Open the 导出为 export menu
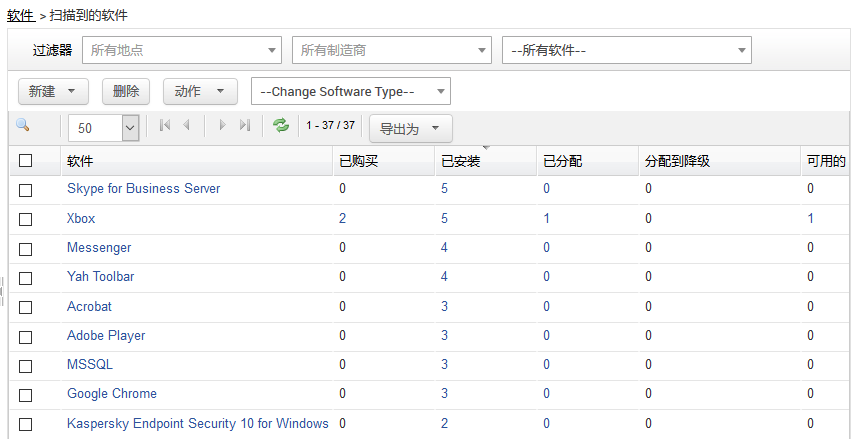The height and width of the screenshot is (439, 851). tap(410, 129)
